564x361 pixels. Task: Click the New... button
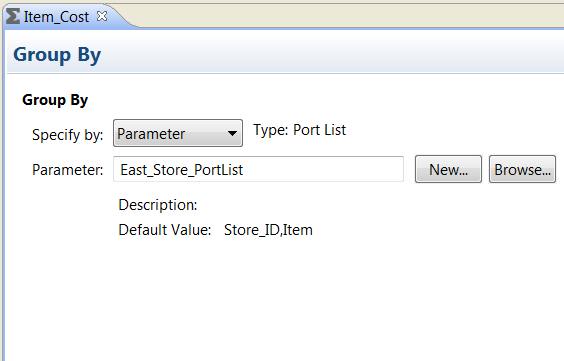tap(448, 169)
